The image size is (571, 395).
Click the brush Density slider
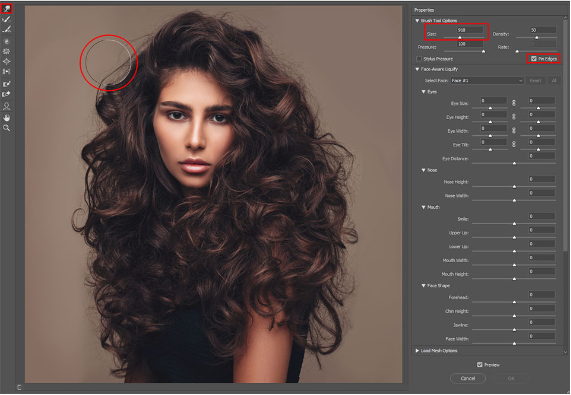click(x=536, y=37)
